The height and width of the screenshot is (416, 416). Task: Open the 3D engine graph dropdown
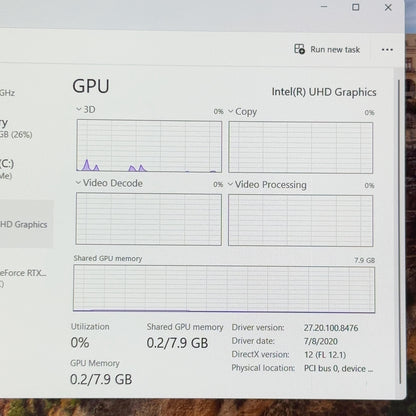click(x=79, y=109)
